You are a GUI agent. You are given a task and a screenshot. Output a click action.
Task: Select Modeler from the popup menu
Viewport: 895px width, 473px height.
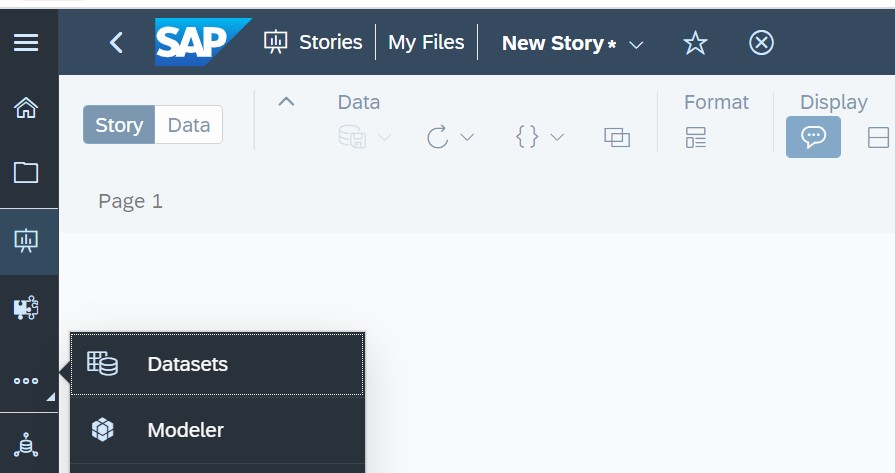pos(217,430)
